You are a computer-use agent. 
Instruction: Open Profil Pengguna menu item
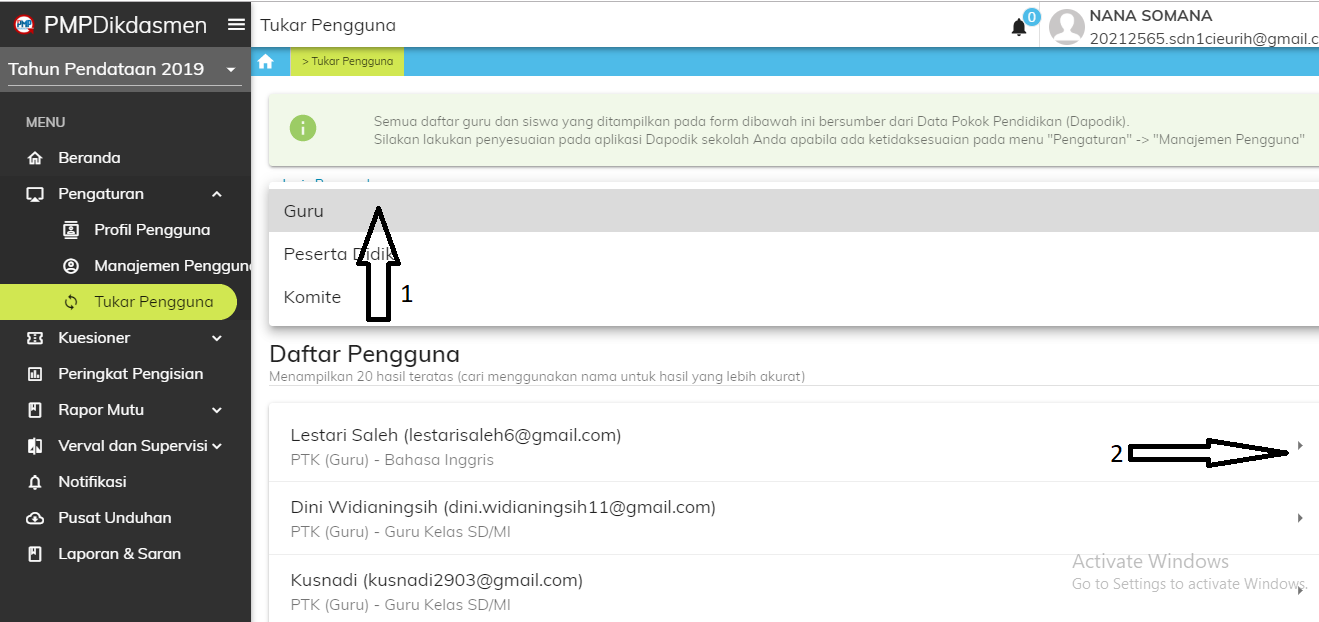coord(125,230)
